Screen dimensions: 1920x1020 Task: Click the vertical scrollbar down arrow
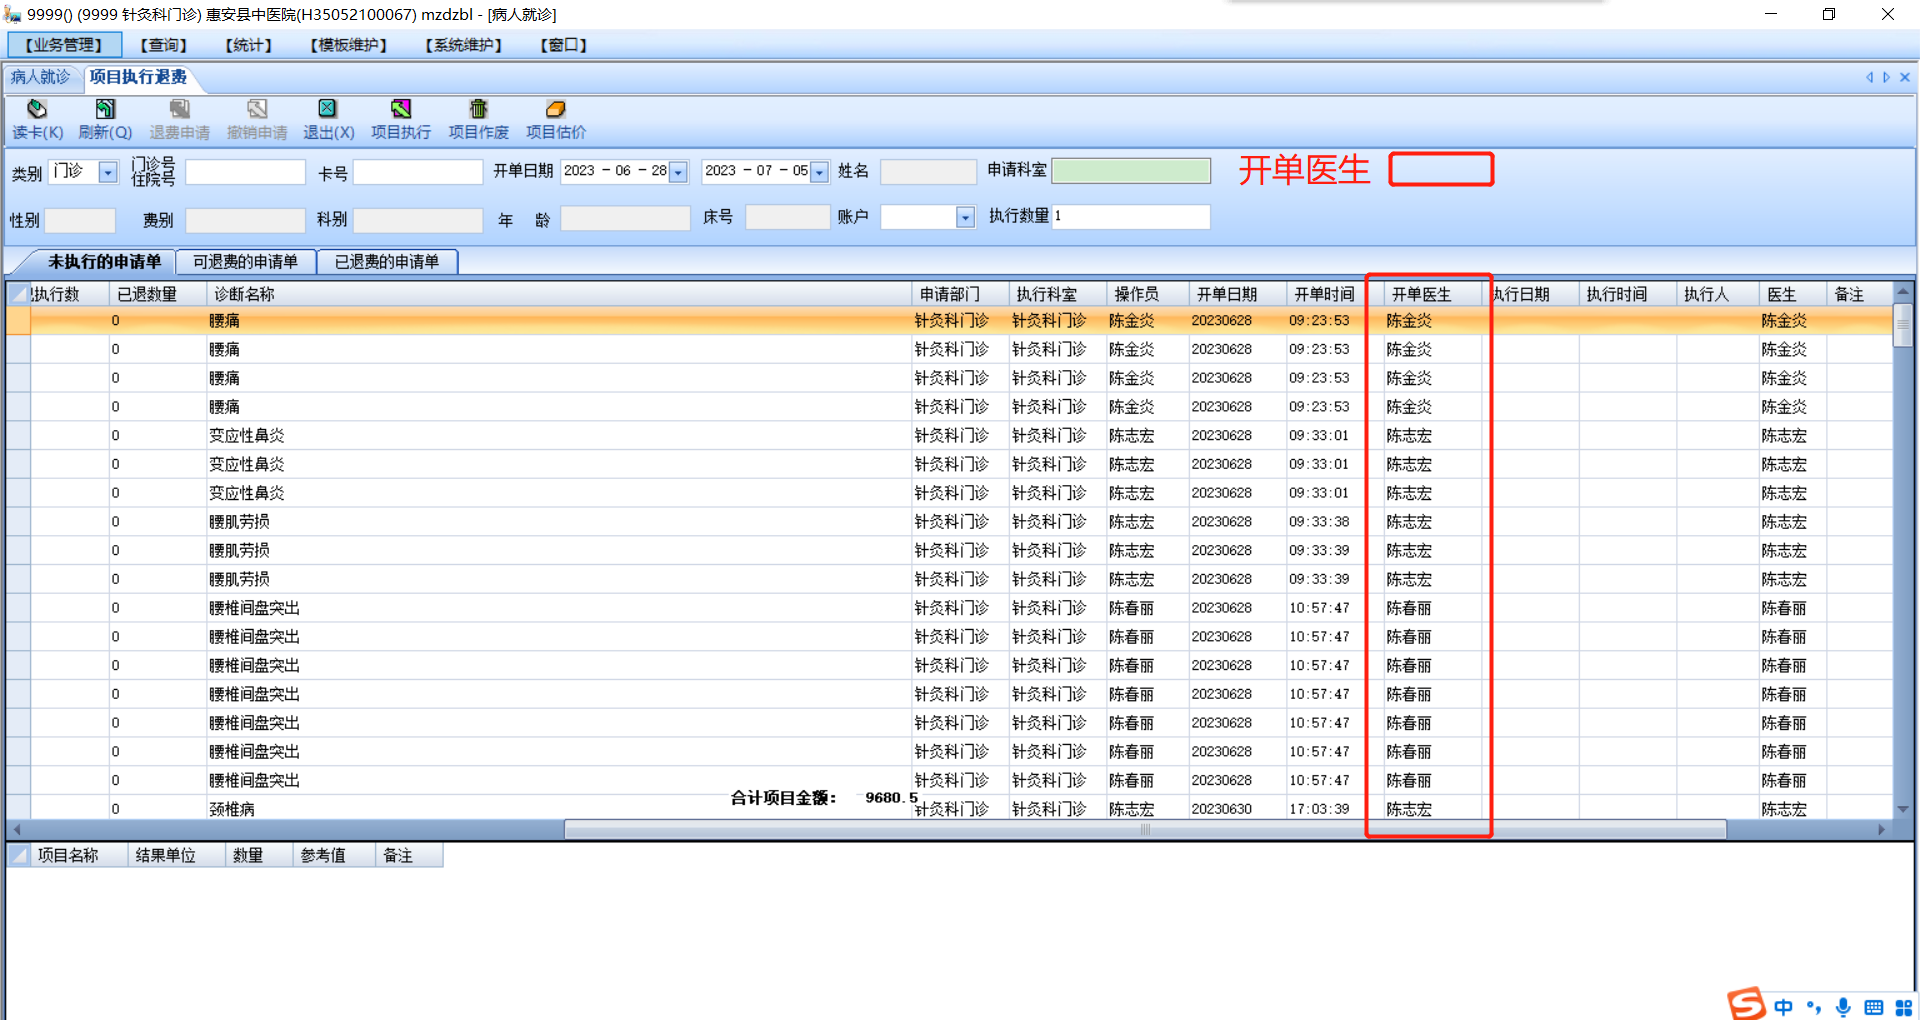coord(1903,809)
